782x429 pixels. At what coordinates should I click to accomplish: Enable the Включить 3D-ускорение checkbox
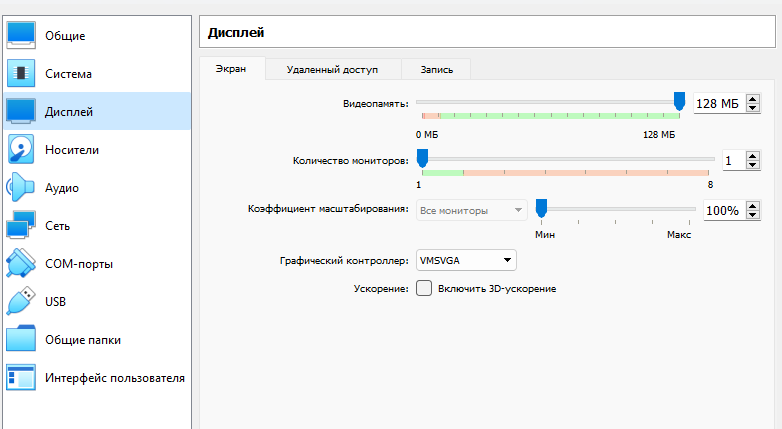click(x=424, y=288)
